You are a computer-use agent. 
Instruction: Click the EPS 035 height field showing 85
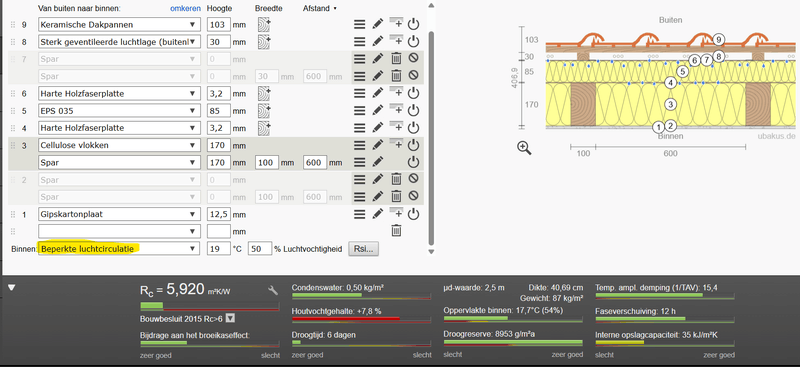[x=219, y=111]
